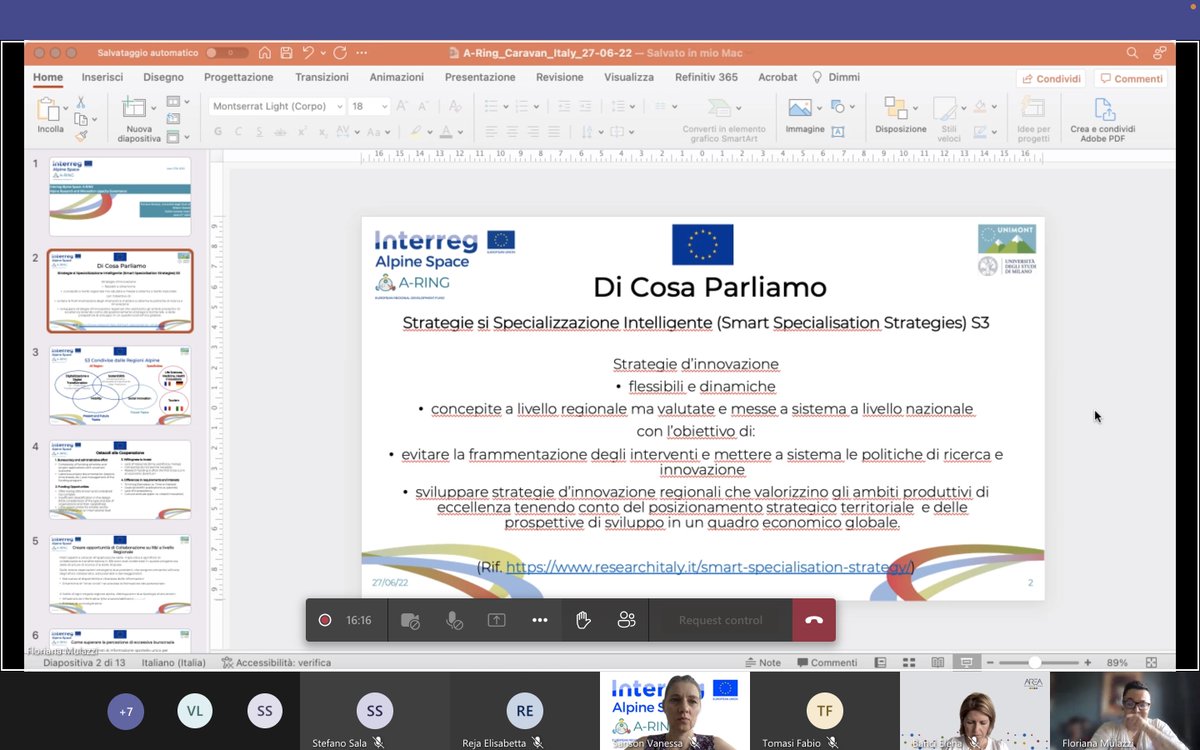
Task: Click Commenti in the status bar
Action: (826, 662)
